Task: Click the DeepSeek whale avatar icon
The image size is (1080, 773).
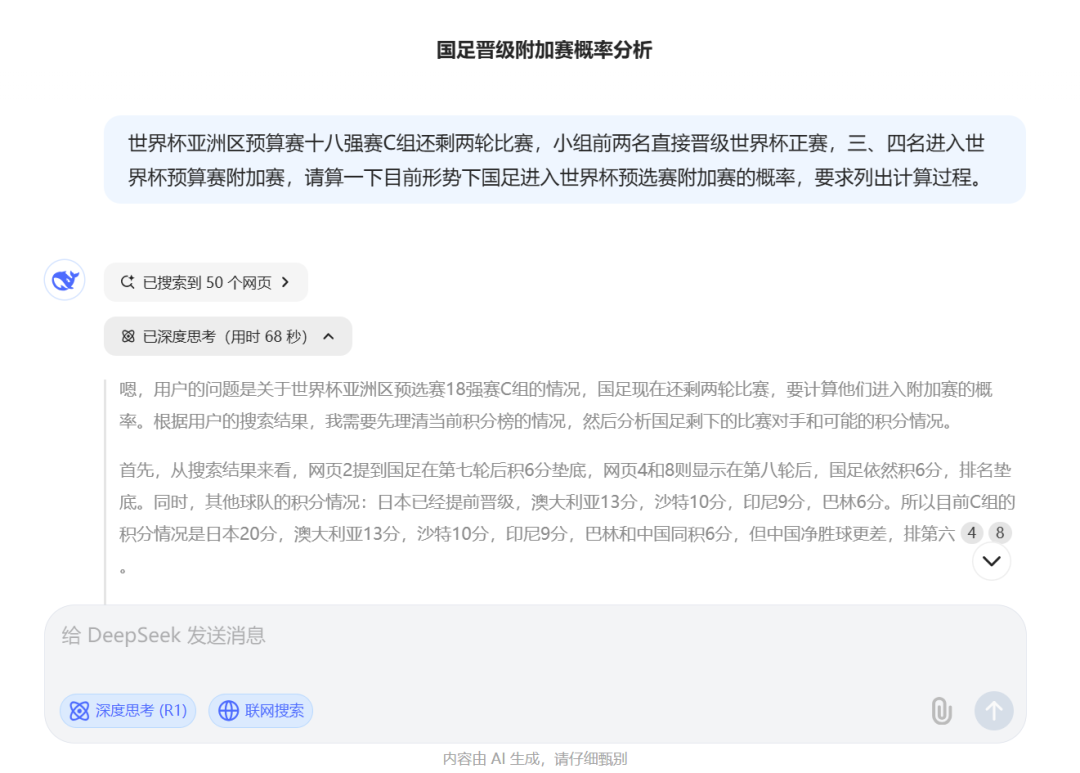Action: pos(65,280)
